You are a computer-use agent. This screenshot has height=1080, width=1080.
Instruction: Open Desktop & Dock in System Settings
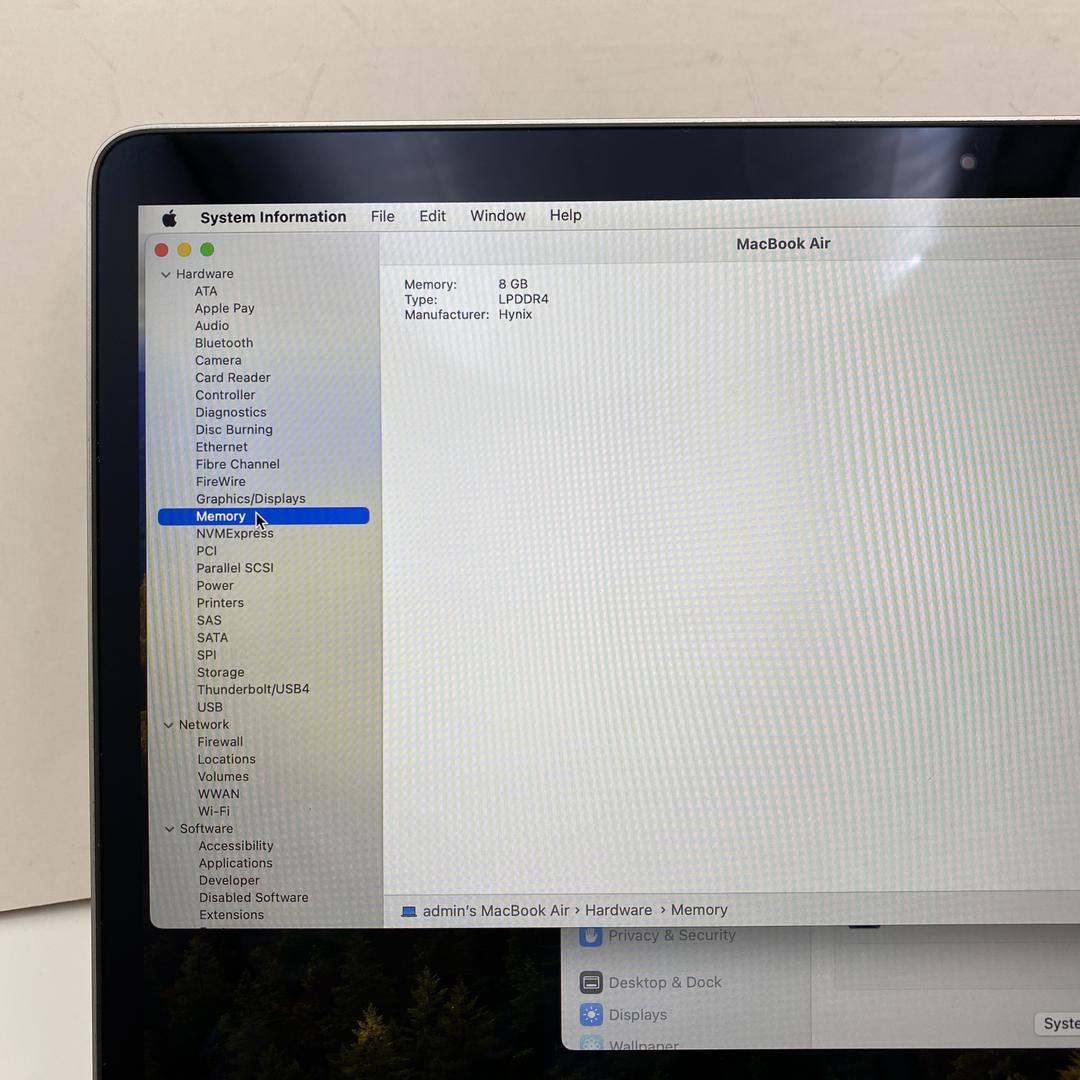tap(651, 982)
